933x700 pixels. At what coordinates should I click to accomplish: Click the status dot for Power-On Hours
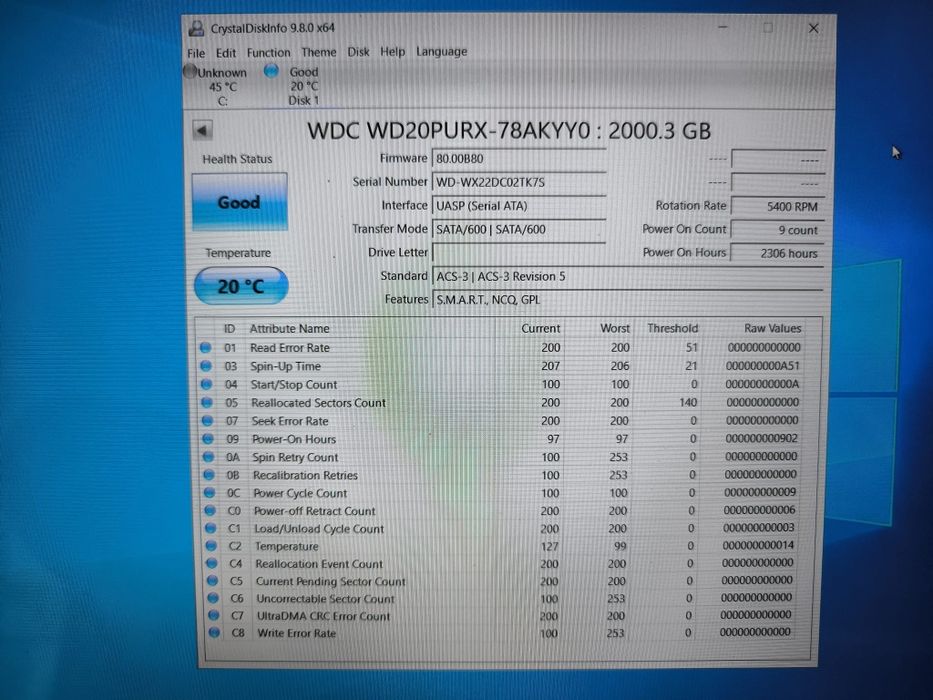pos(208,439)
